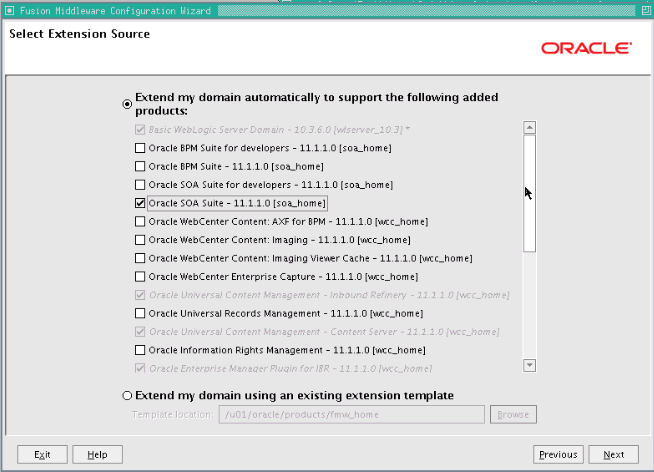Image resolution: width=654 pixels, height=472 pixels.
Task: Check Oracle Universal Records Management checkbox
Action: pyautogui.click(x=140, y=313)
